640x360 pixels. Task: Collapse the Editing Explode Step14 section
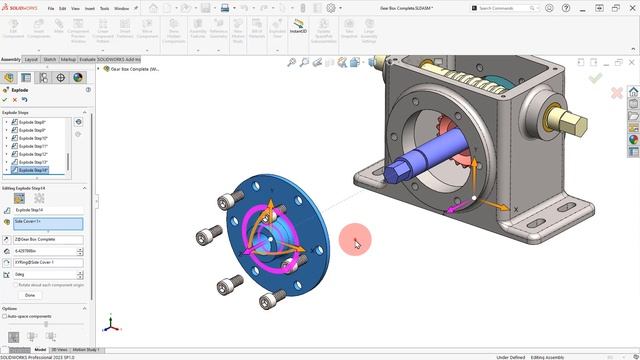84,188
